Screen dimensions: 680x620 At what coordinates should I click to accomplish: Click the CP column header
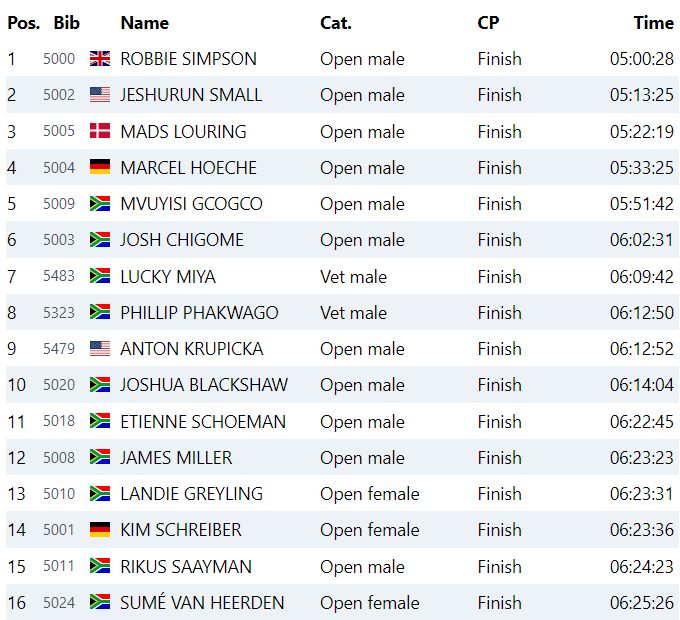488,23
